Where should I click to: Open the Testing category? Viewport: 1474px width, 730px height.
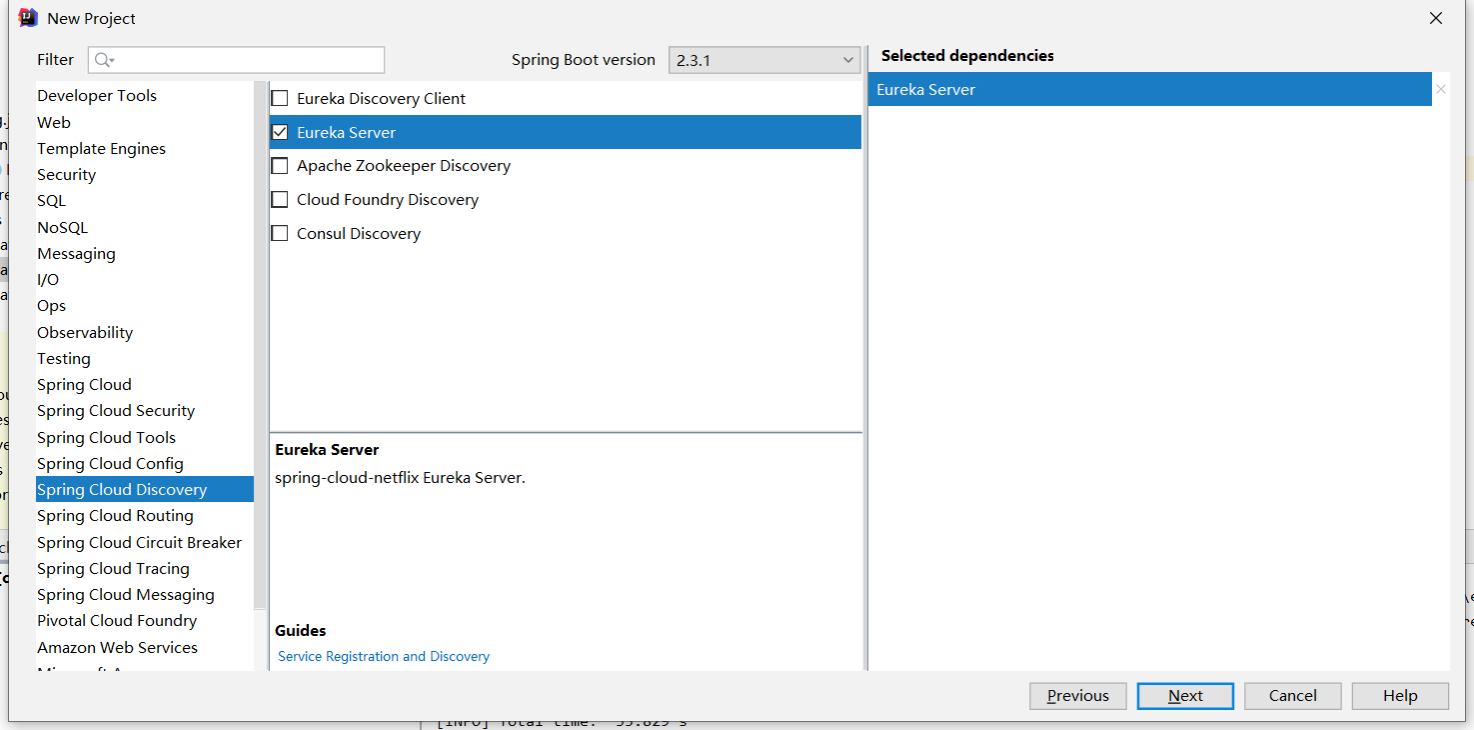pos(145,358)
